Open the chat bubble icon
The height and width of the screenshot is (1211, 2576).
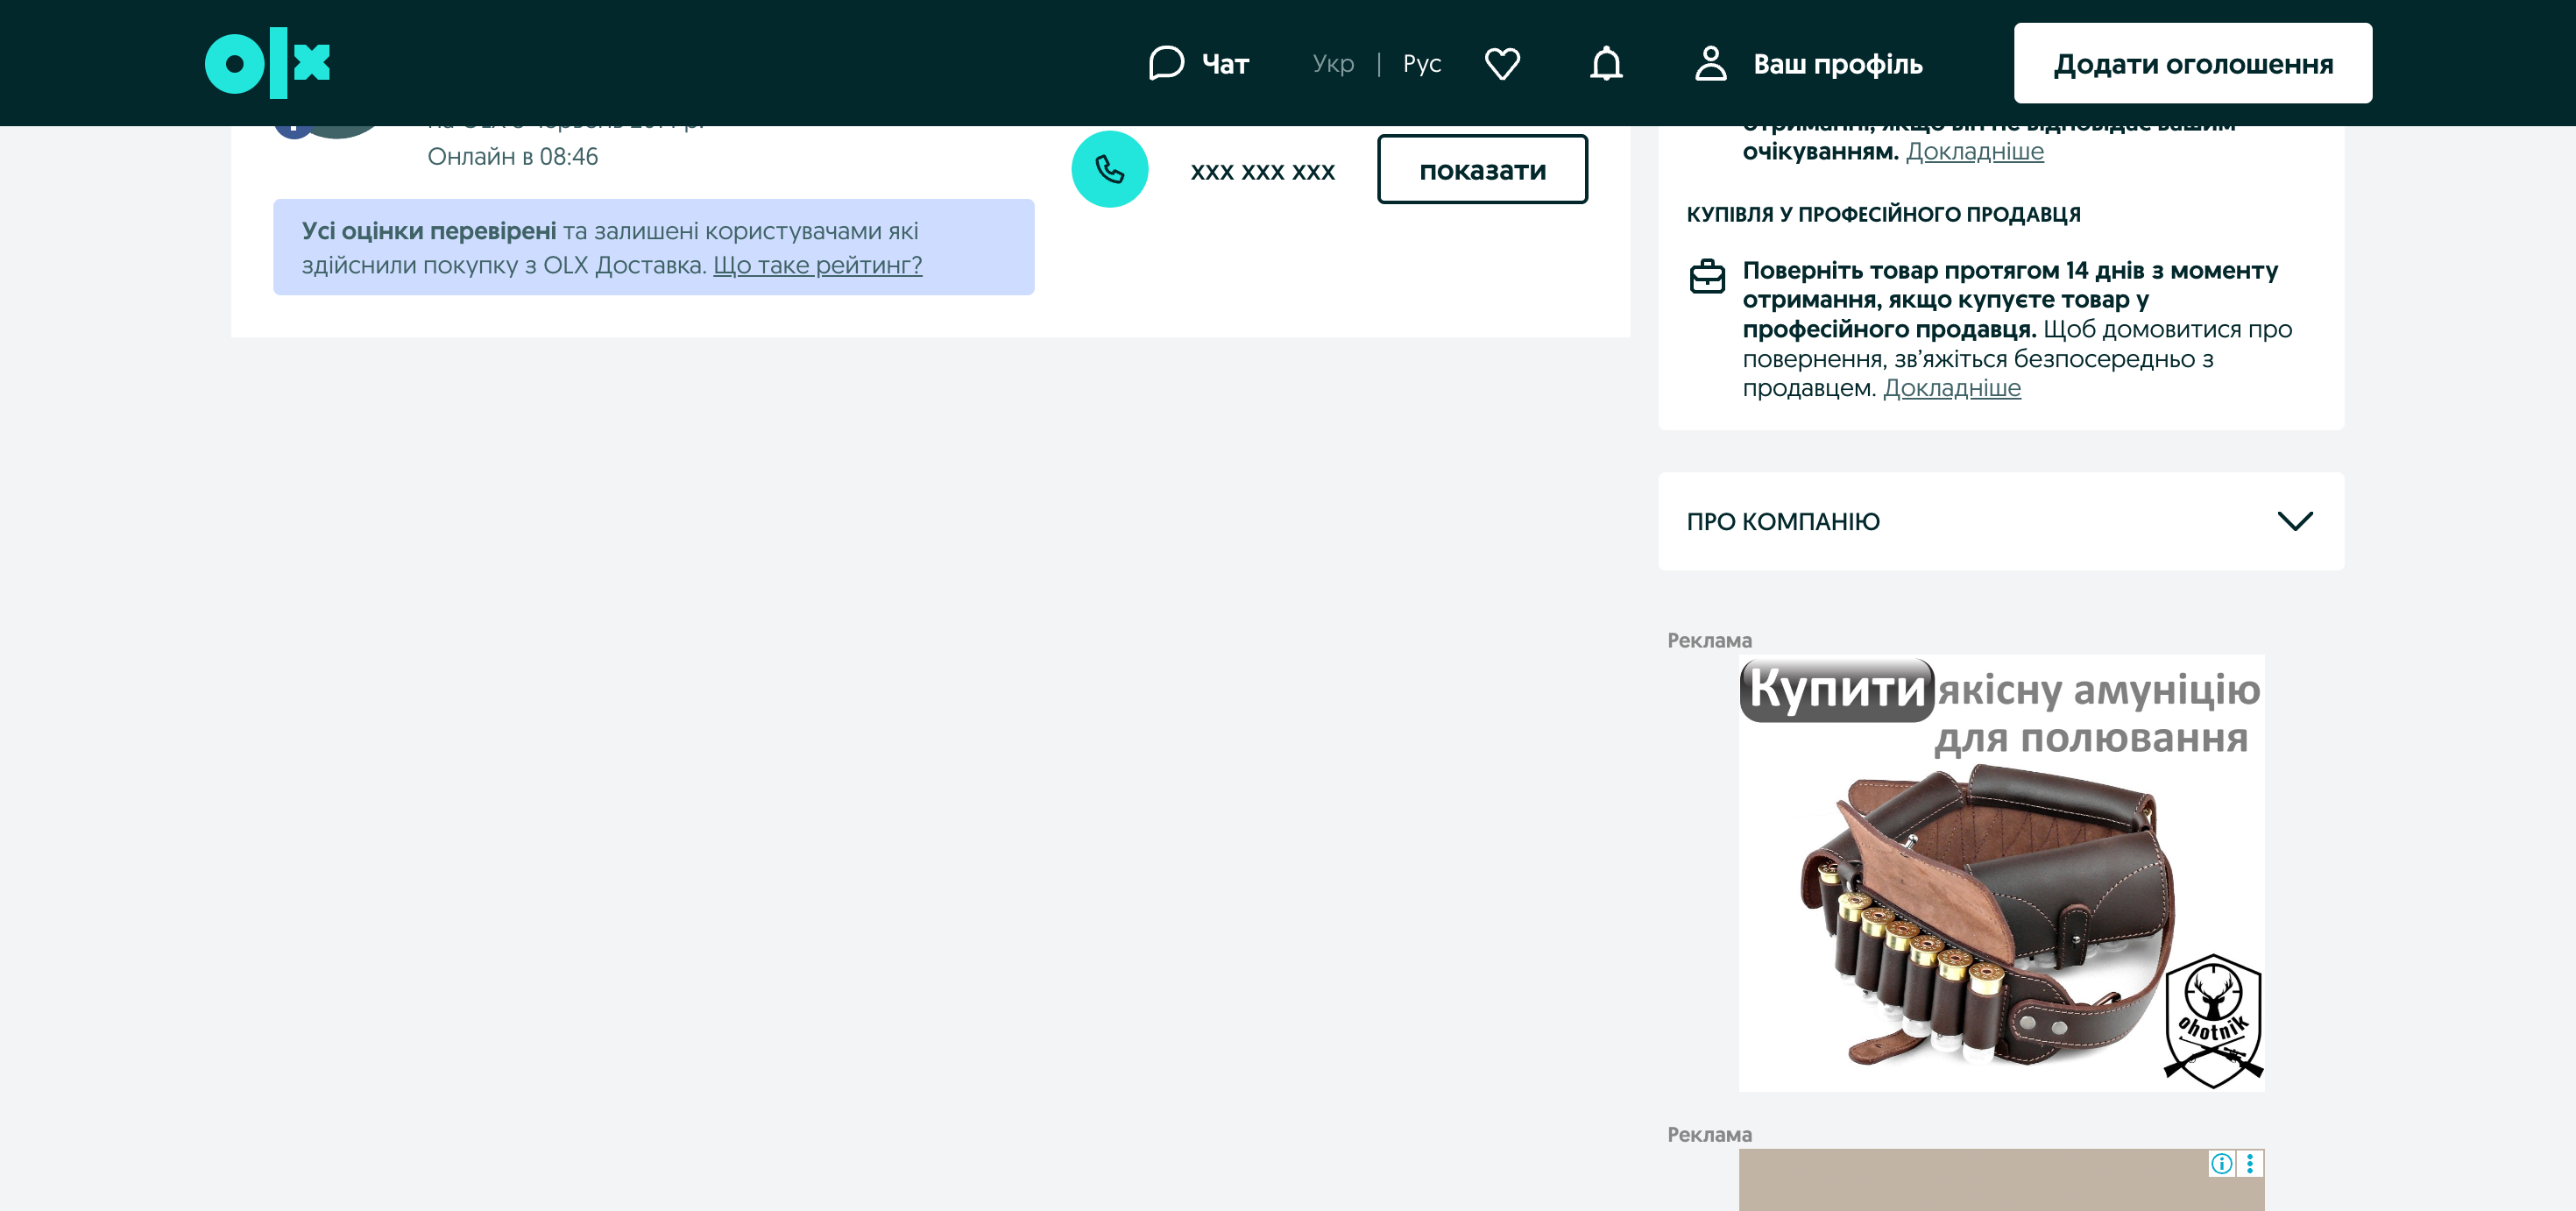point(1166,63)
